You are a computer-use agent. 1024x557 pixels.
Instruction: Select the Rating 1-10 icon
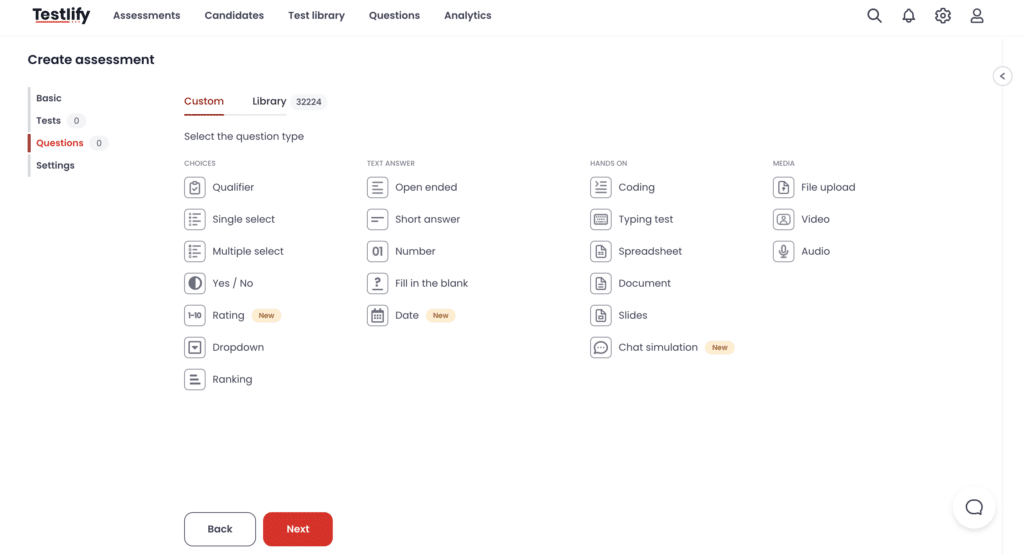point(195,315)
